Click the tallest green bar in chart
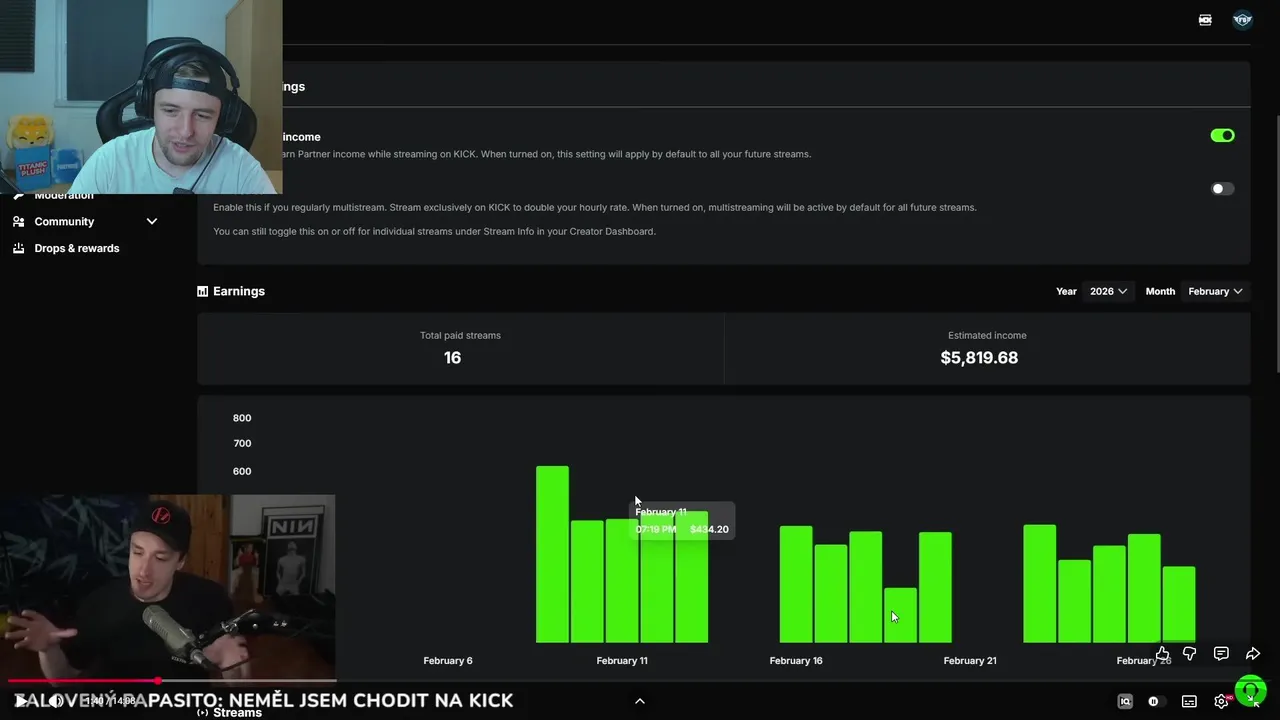The height and width of the screenshot is (720, 1280). [x=552, y=554]
